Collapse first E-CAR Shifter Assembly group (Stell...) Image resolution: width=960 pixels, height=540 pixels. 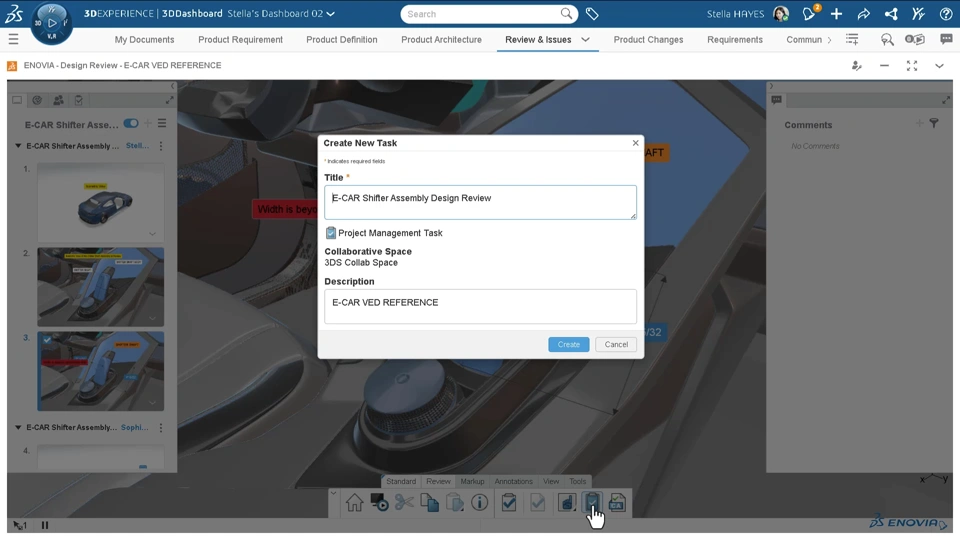click(x=18, y=146)
